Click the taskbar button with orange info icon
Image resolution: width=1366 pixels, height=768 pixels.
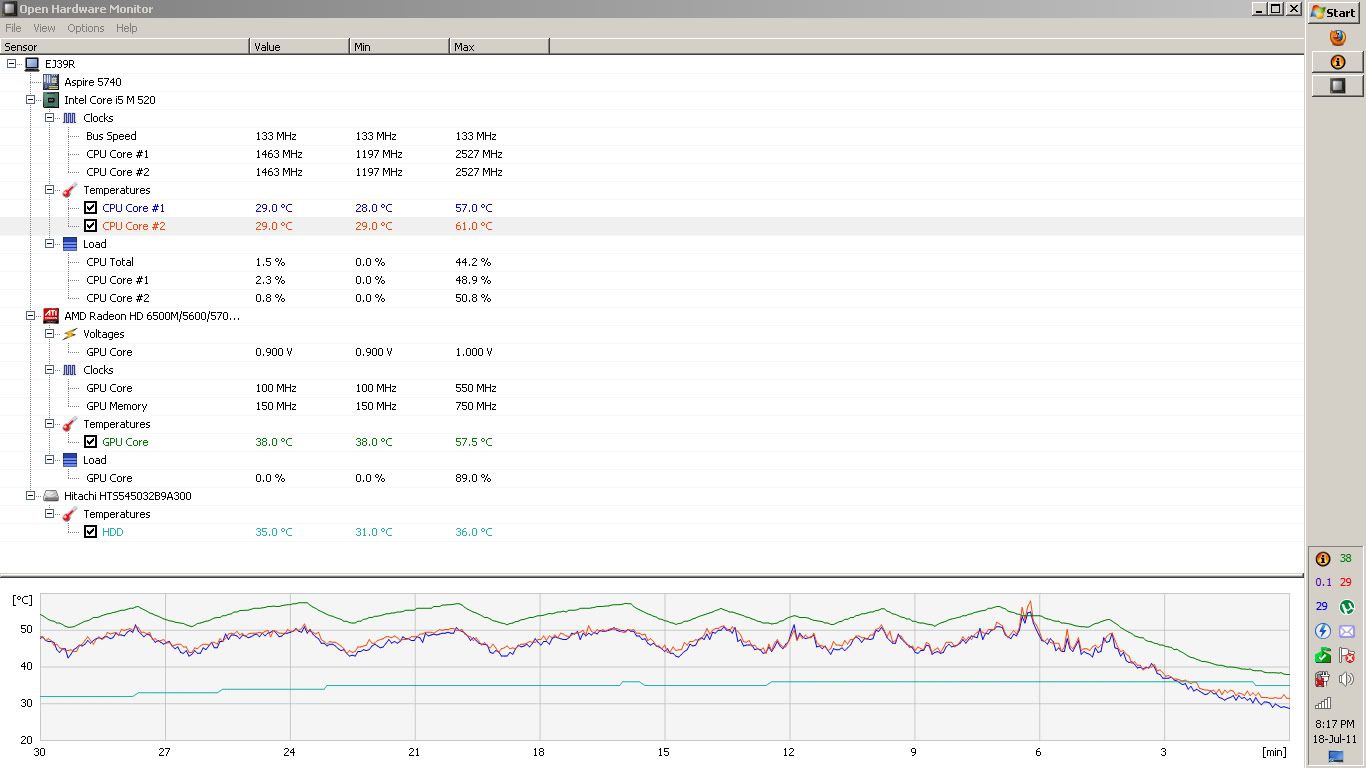tap(1337, 62)
